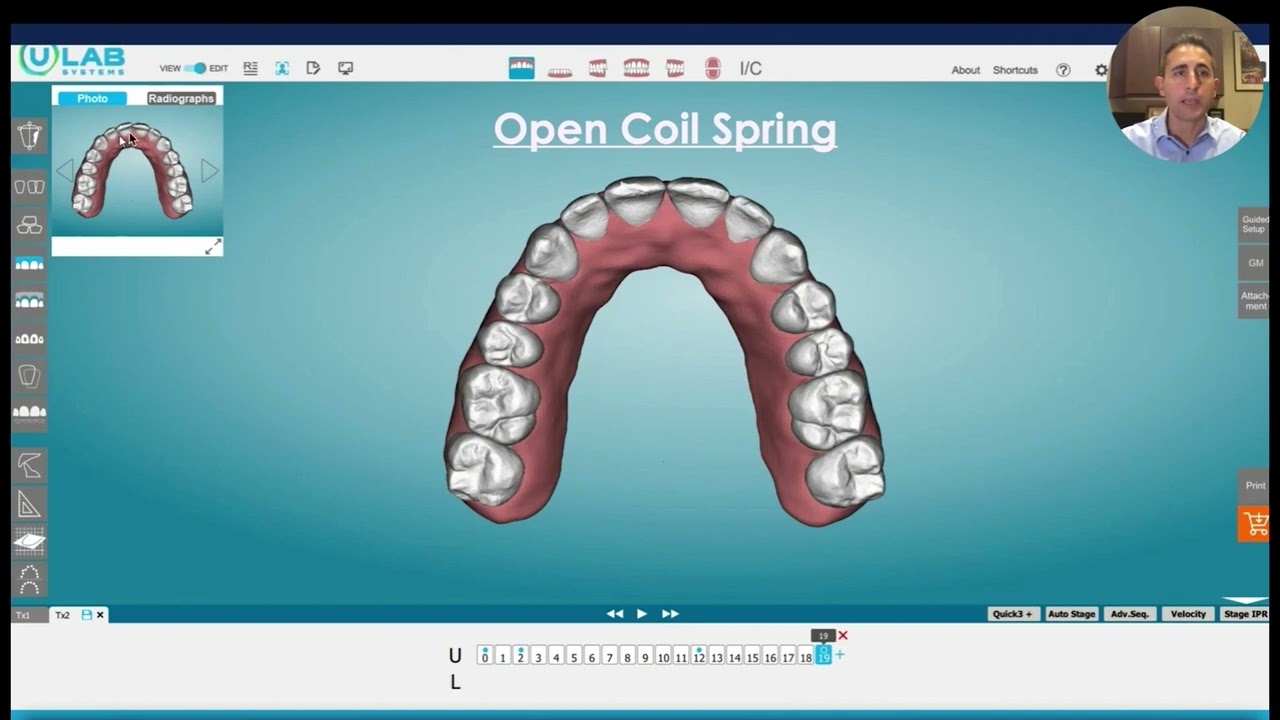Click the Velocity button

click(1188, 614)
